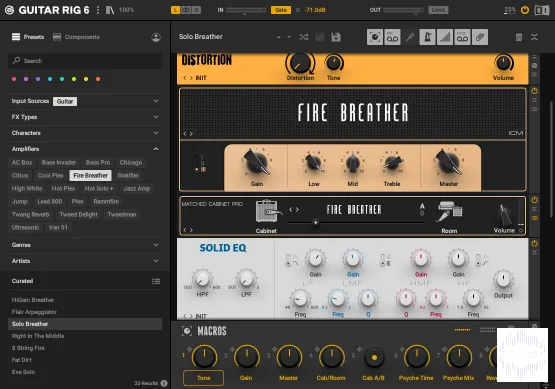The width and height of the screenshot is (555, 389).
Task: Select previous preset arrow beside Solo Breather
Action: (279, 37)
